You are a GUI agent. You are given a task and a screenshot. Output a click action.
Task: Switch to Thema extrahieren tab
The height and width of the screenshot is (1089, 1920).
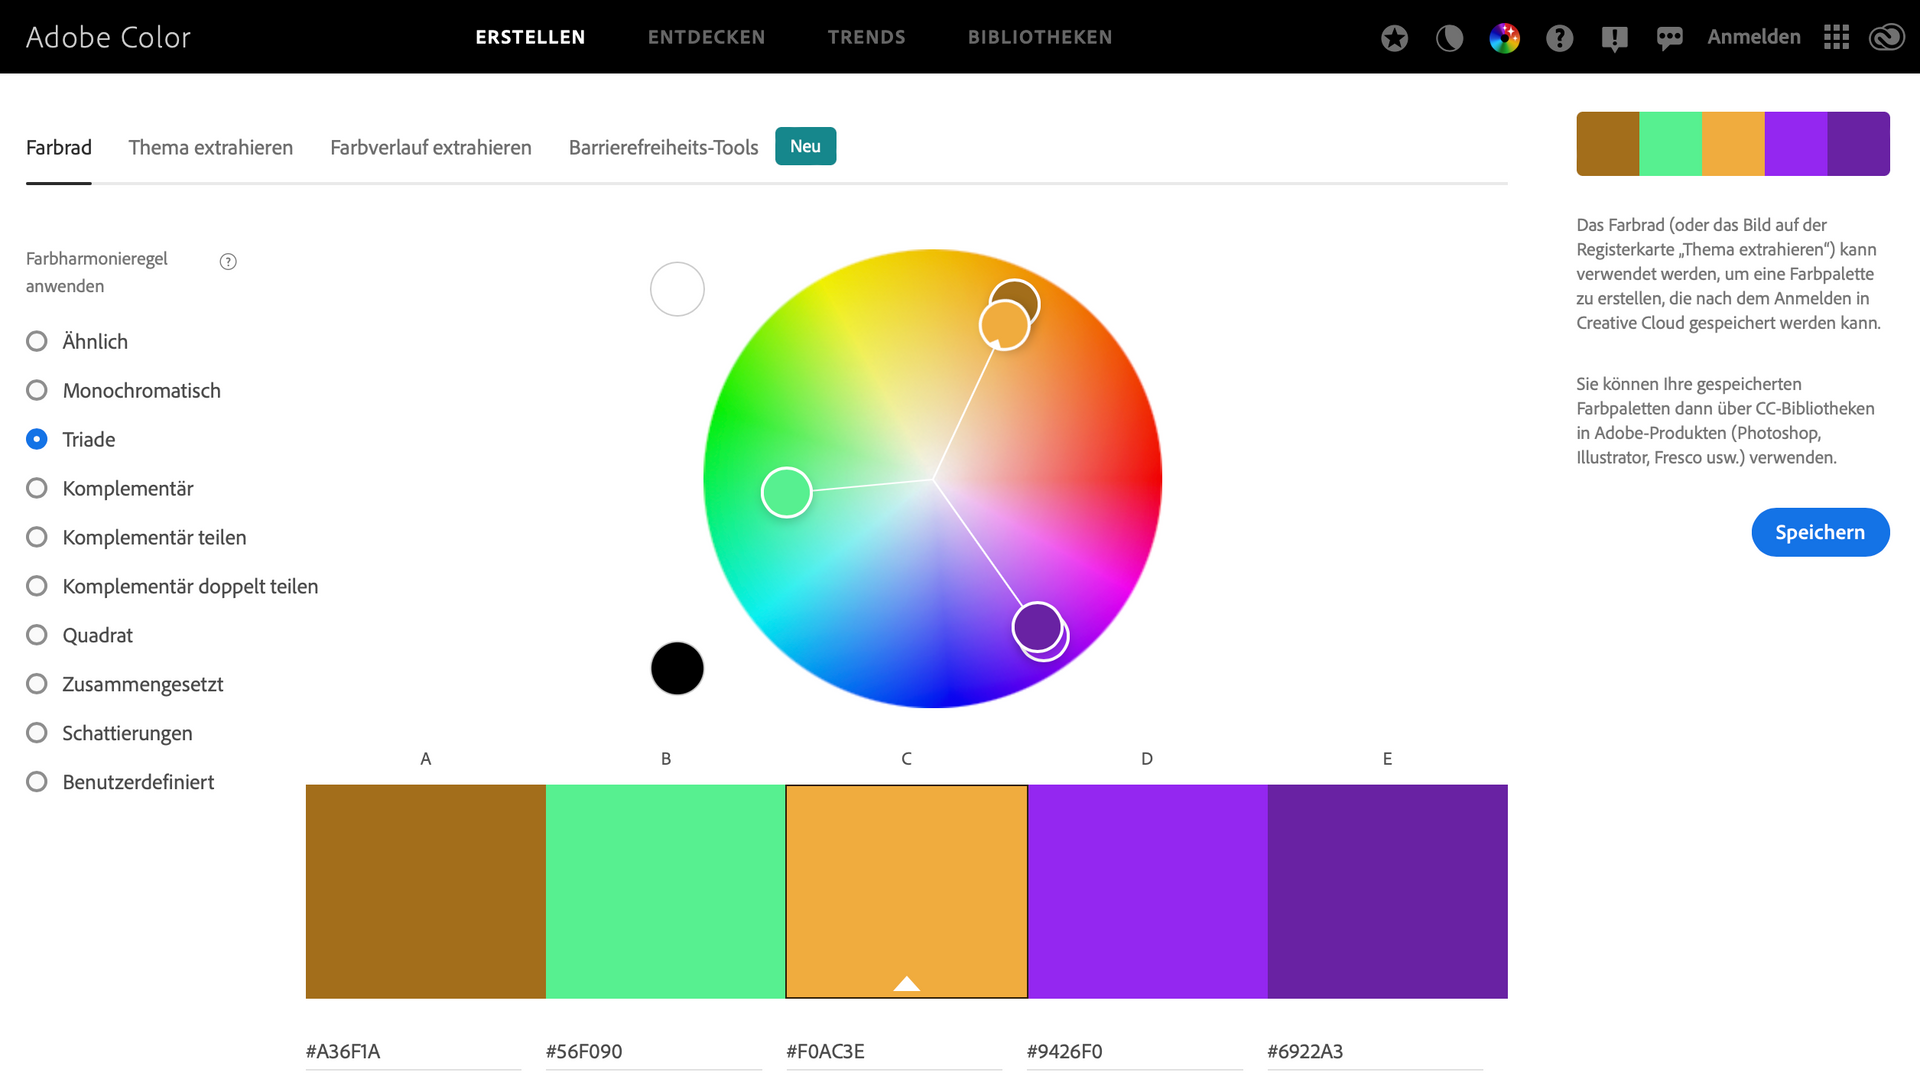point(210,148)
